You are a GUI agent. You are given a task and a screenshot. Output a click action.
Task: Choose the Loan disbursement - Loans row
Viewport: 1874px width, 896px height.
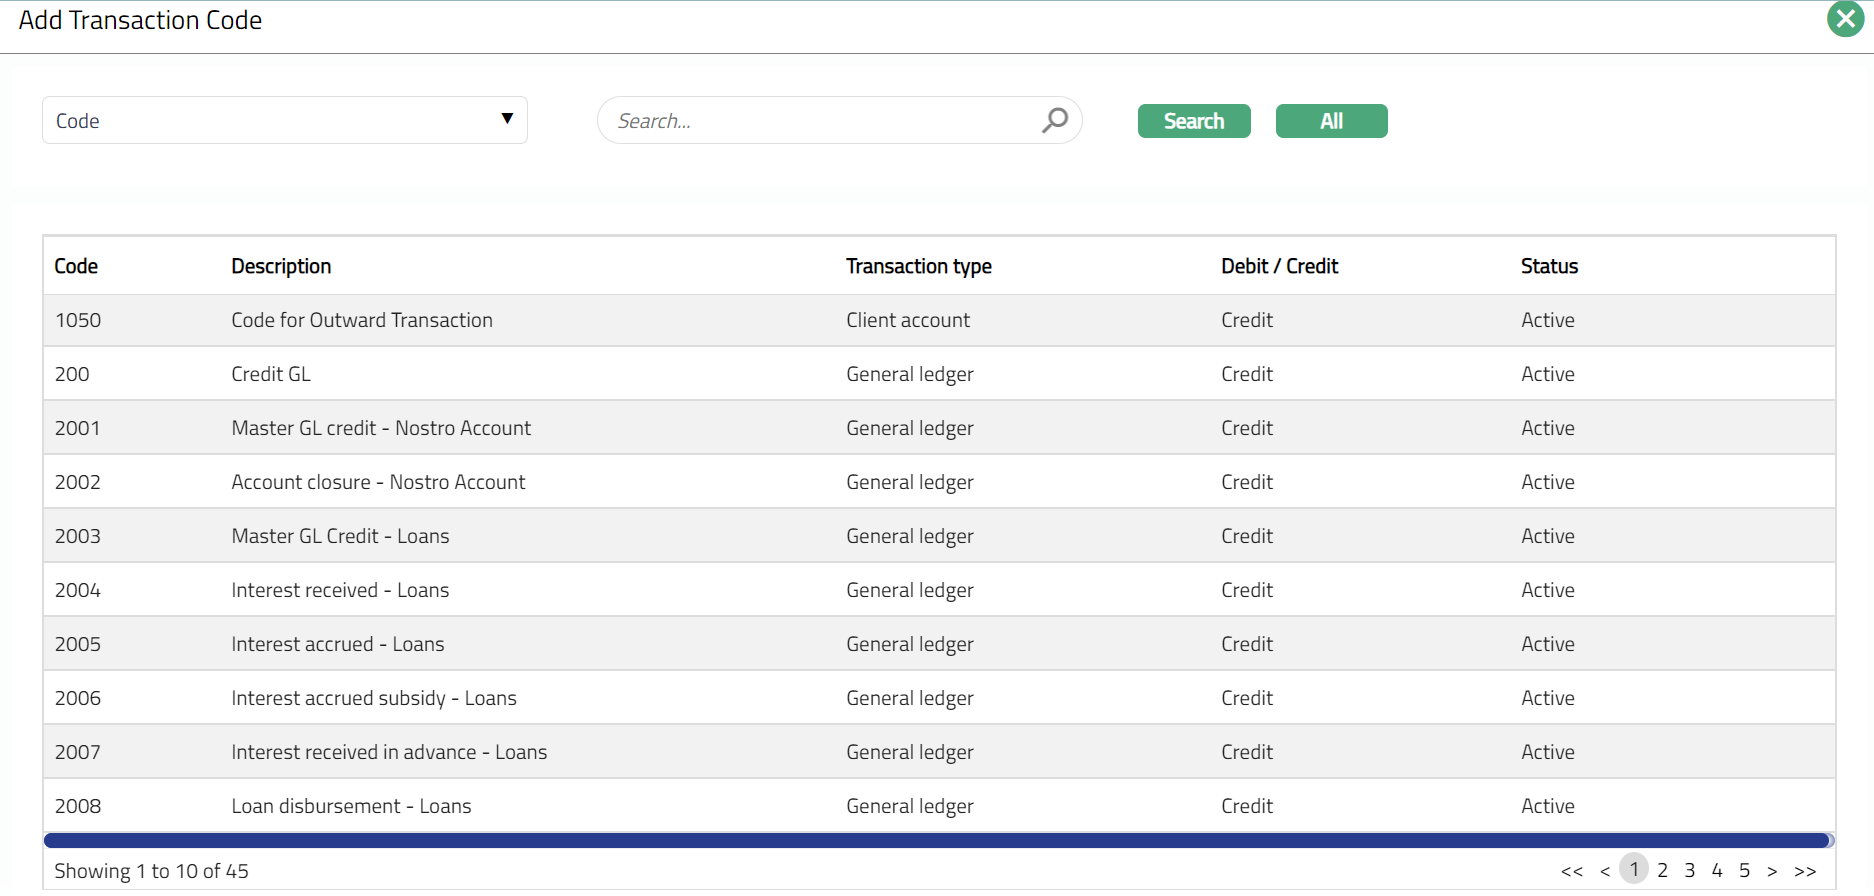(351, 806)
